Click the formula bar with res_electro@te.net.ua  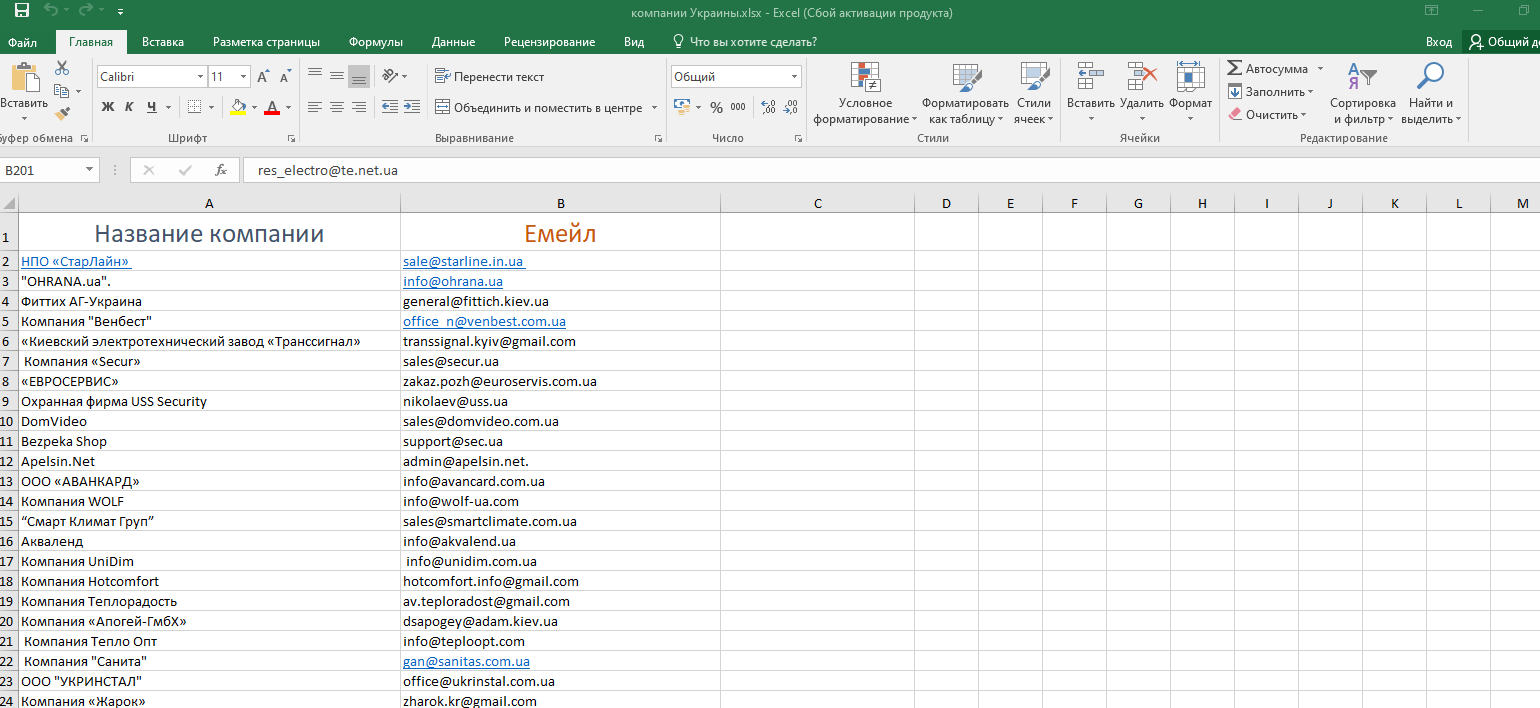(890, 171)
